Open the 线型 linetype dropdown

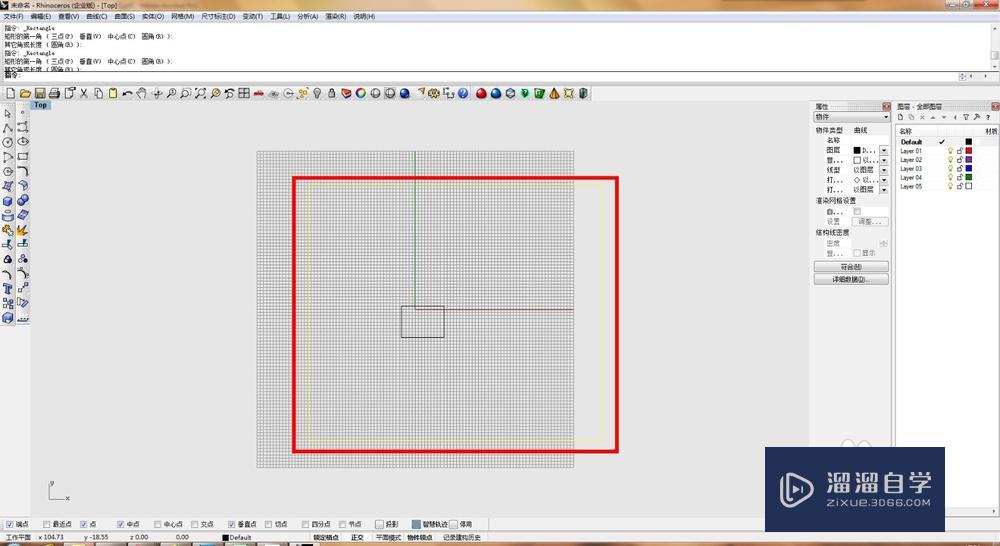(x=884, y=170)
